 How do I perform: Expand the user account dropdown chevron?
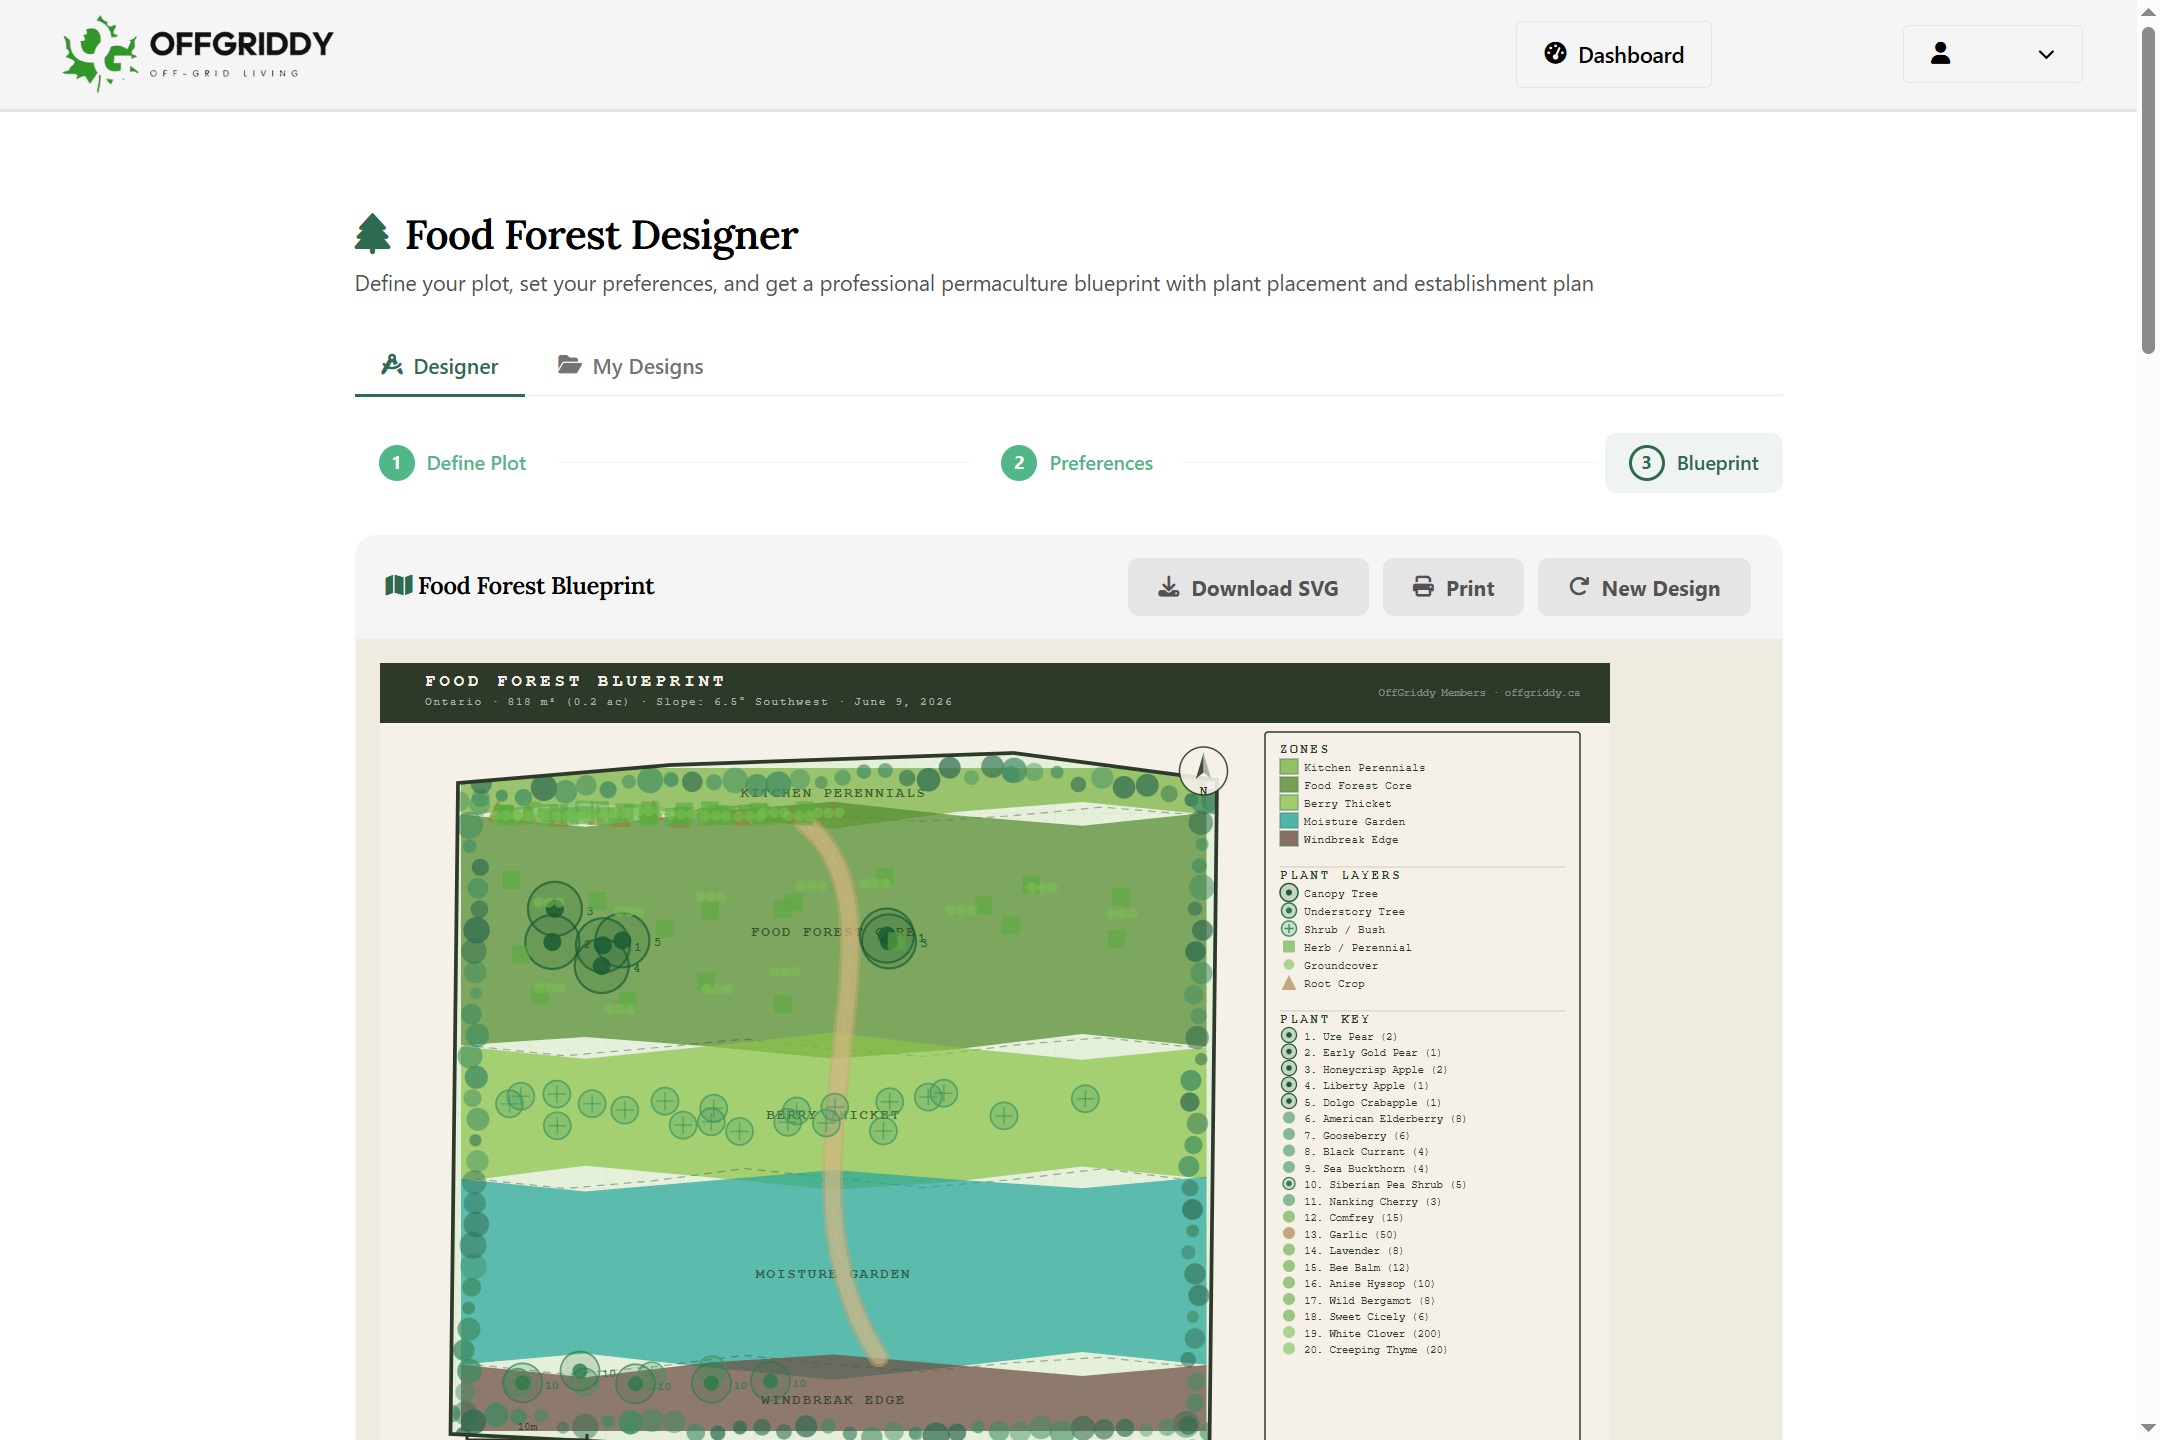(2046, 55)
